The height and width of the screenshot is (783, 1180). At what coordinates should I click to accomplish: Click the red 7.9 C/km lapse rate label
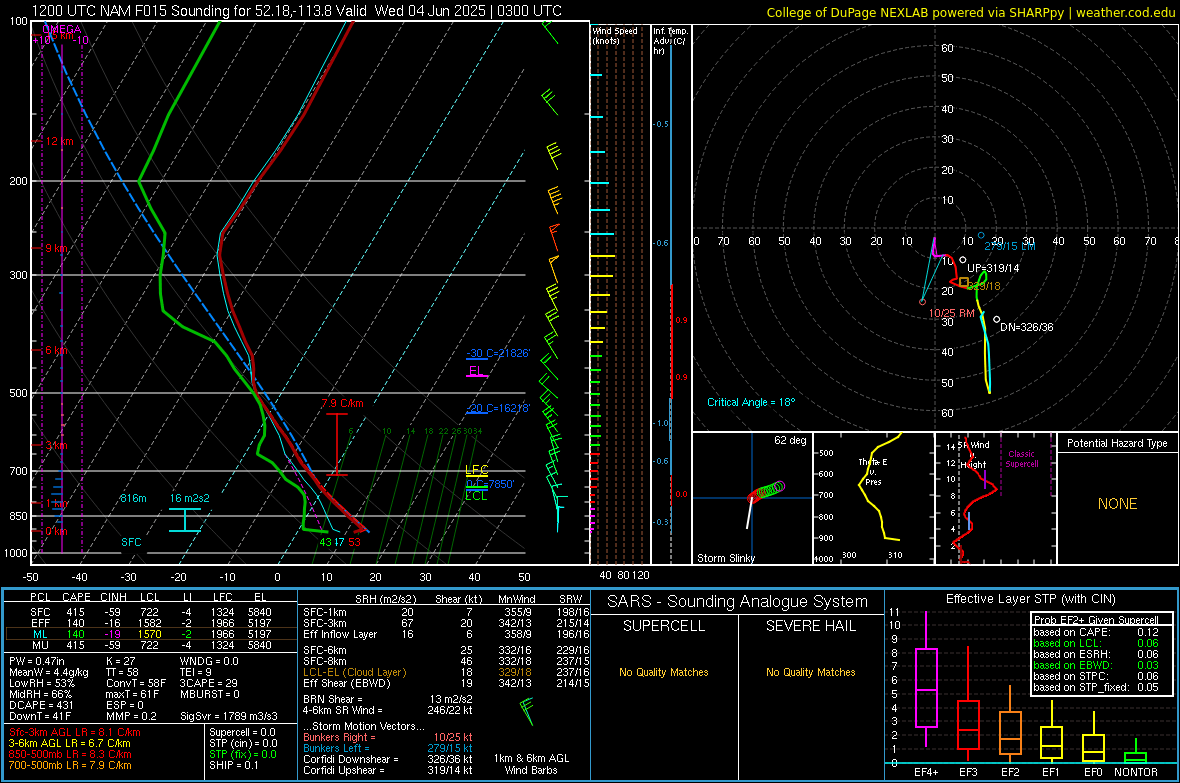[x=342, y=403]
